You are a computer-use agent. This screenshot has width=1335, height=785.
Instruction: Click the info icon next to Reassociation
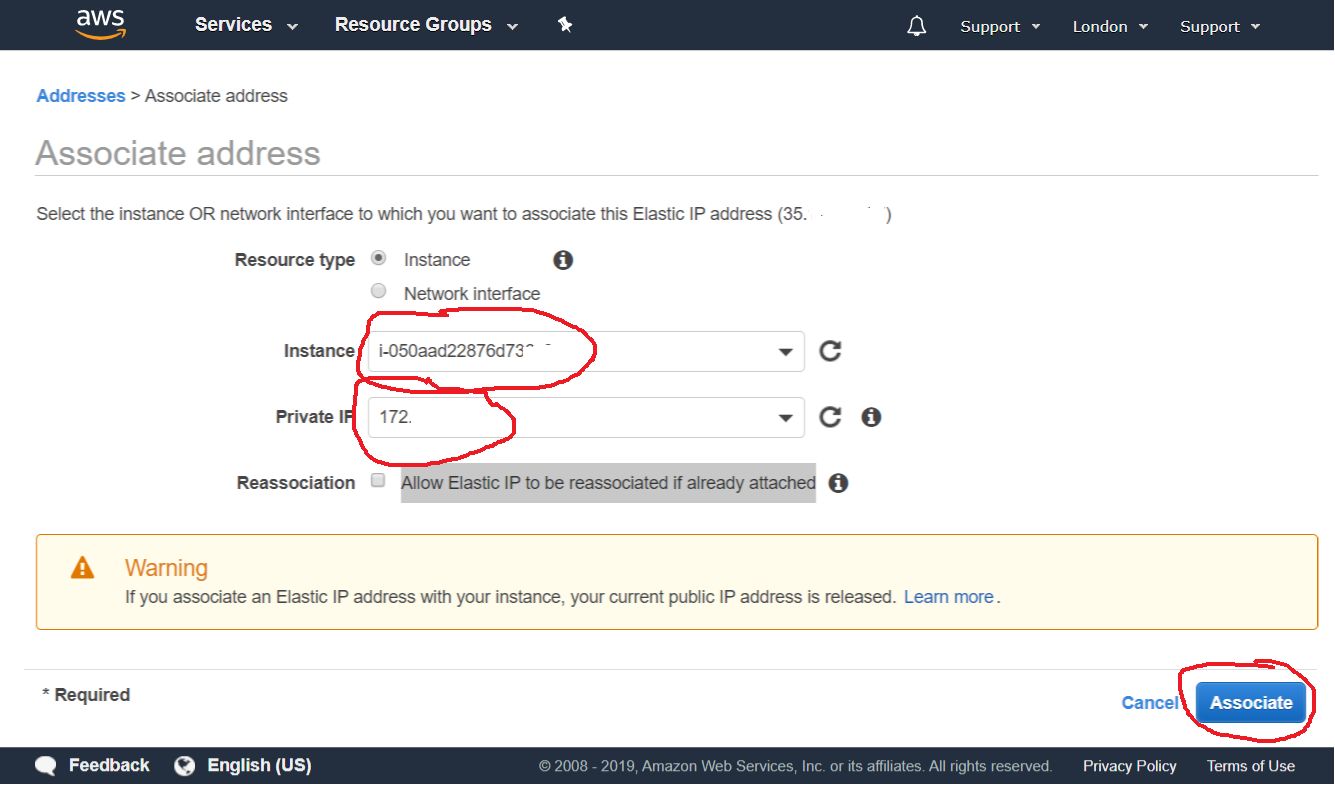[x=838, y=483]
